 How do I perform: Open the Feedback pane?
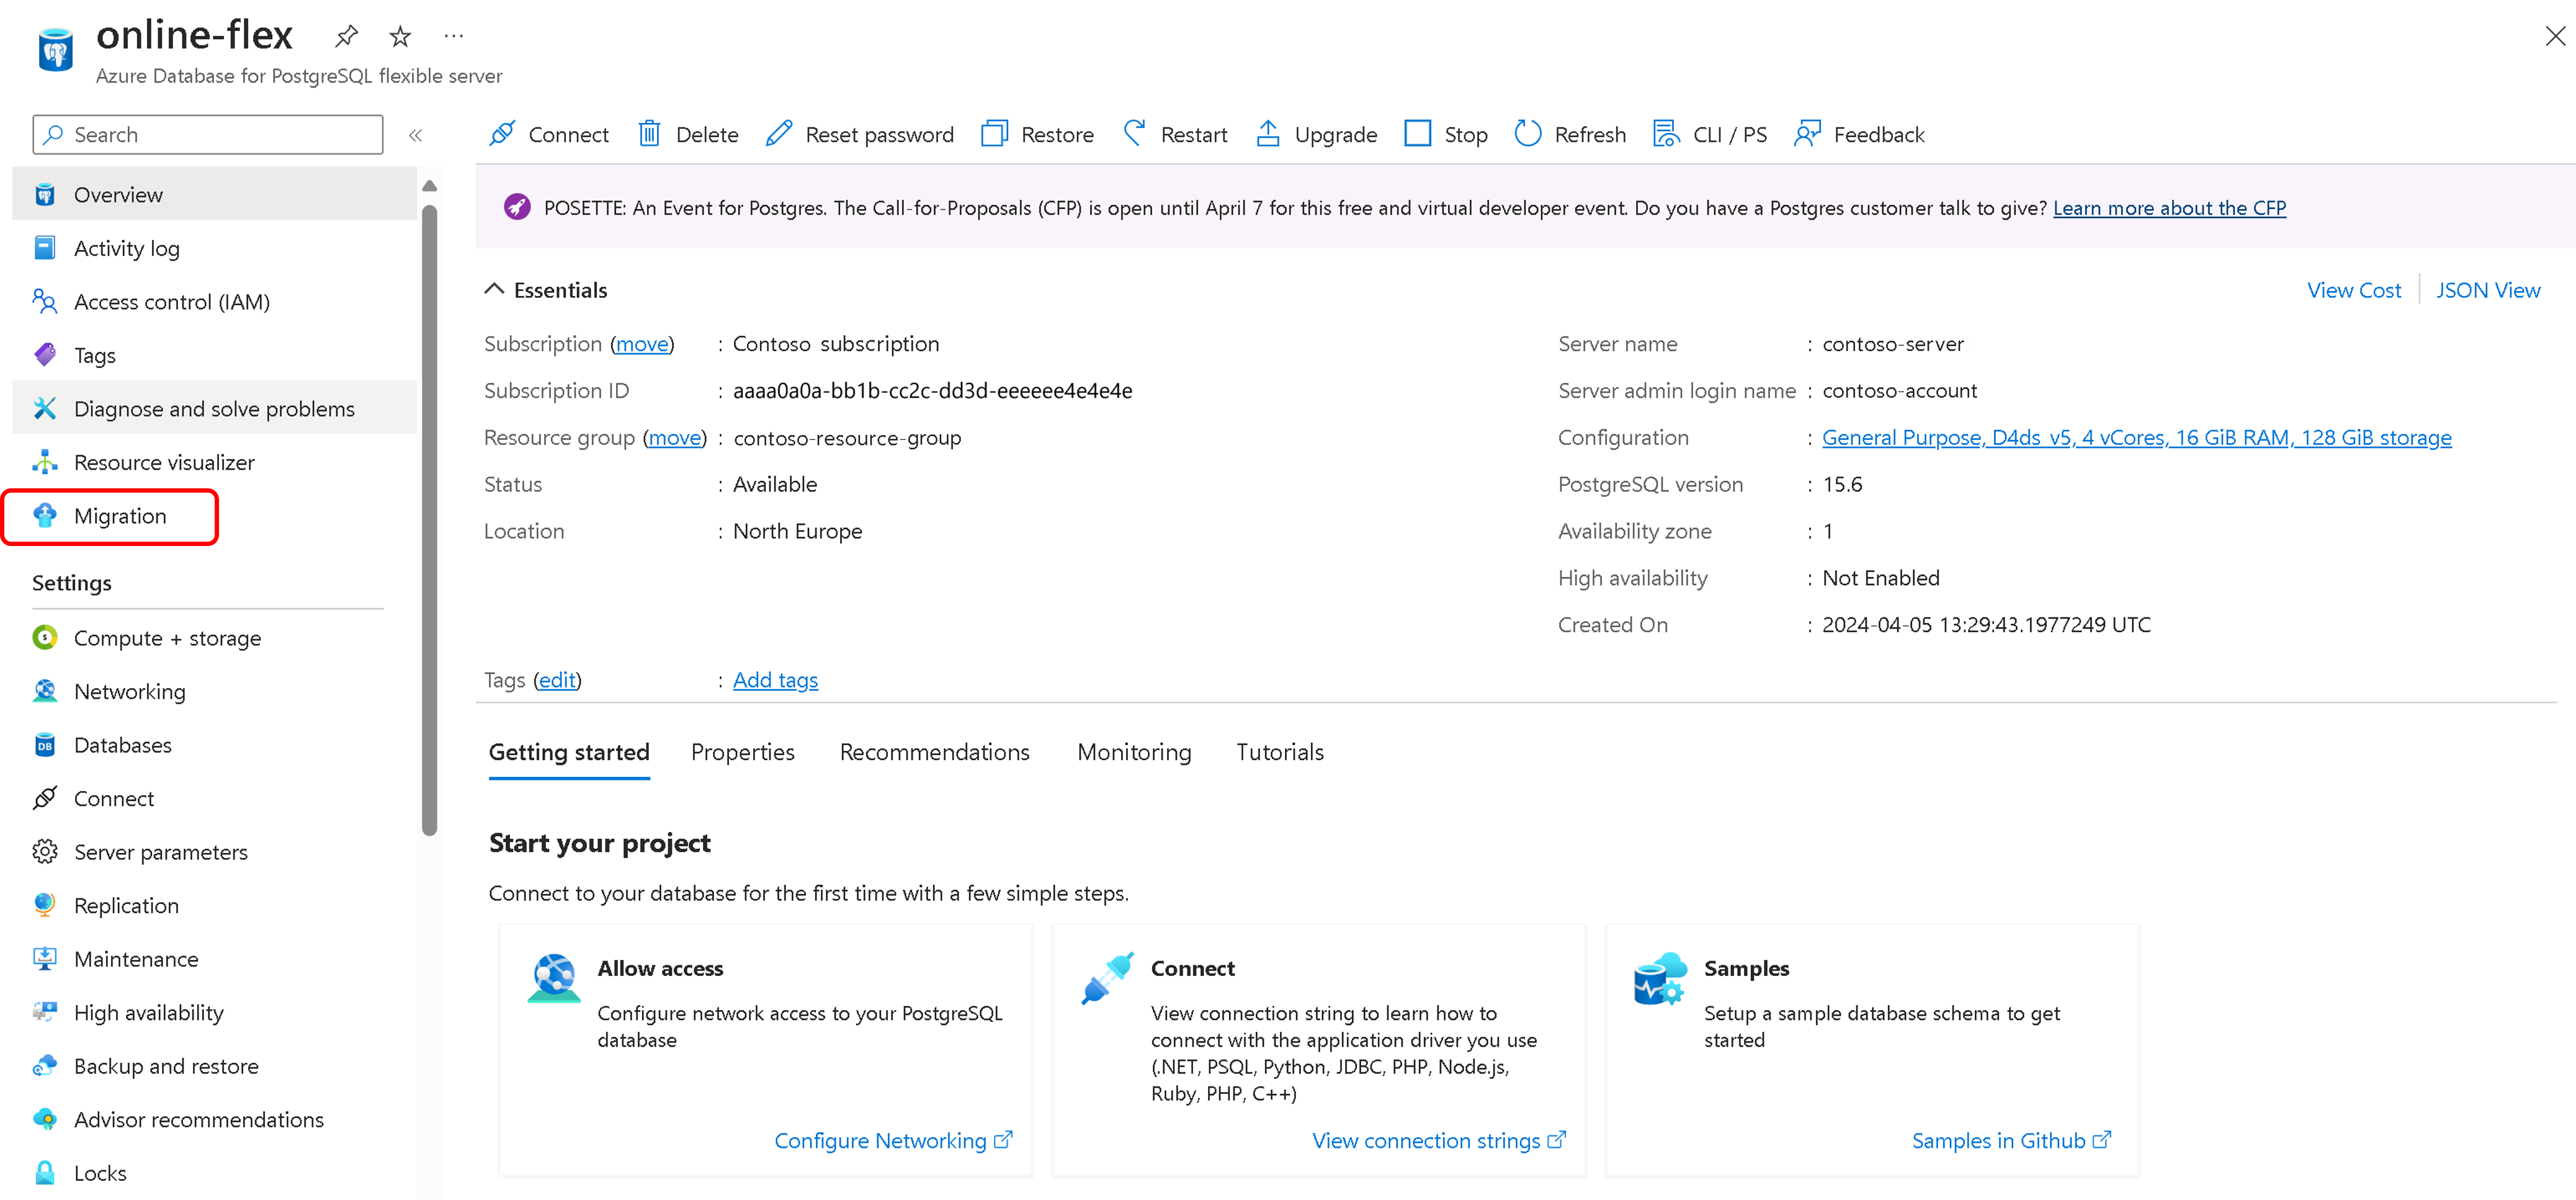tap(1859, 134)
